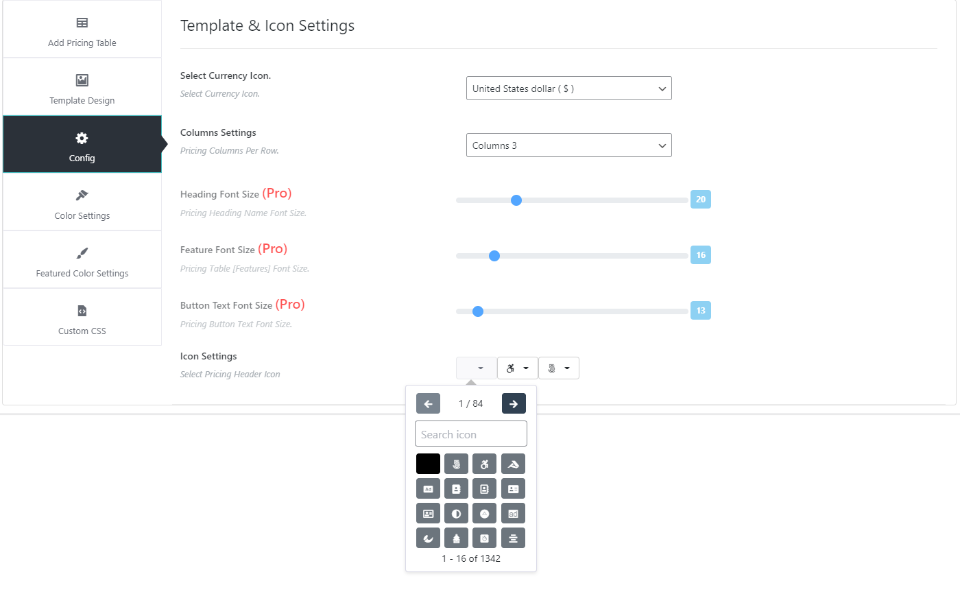The image size is (960, 592).
Task: Open the Select Currency Icon dropdown
Action: coord(568,89)
